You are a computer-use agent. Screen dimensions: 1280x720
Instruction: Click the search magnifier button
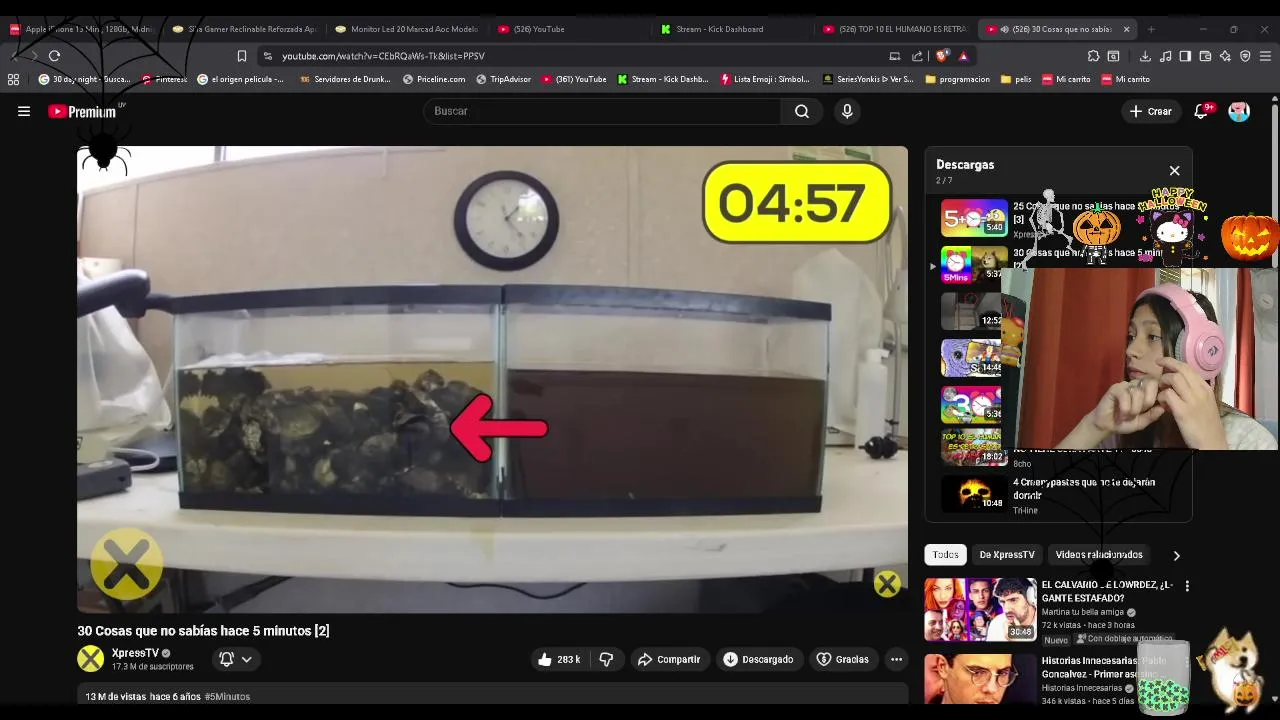pyautogui.click(x=802, y=111)
